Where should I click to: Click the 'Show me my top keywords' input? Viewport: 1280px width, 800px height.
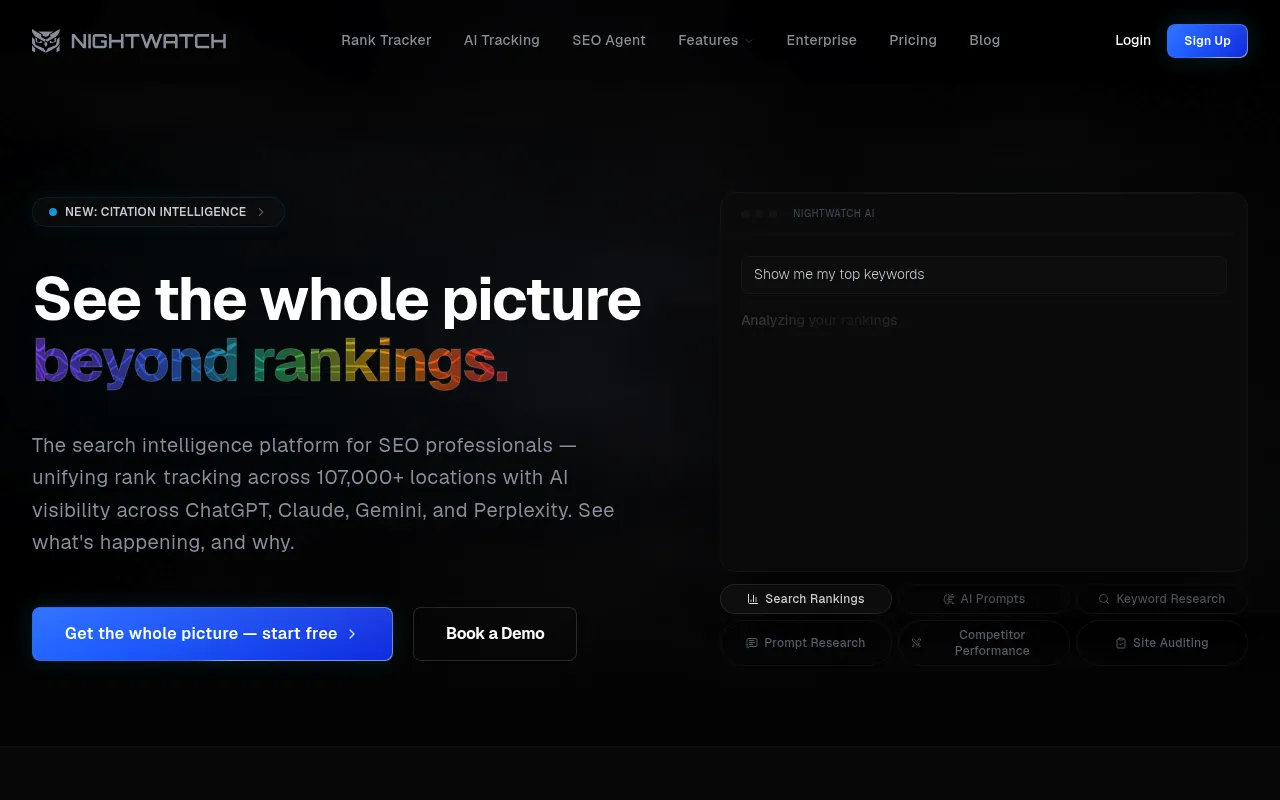(984, 275)
